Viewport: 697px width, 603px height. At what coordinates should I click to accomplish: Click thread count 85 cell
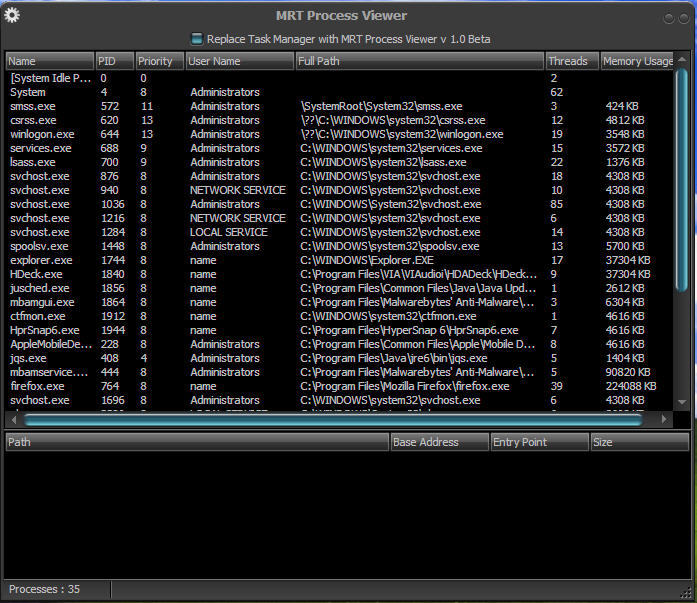[x=557, y=204]
